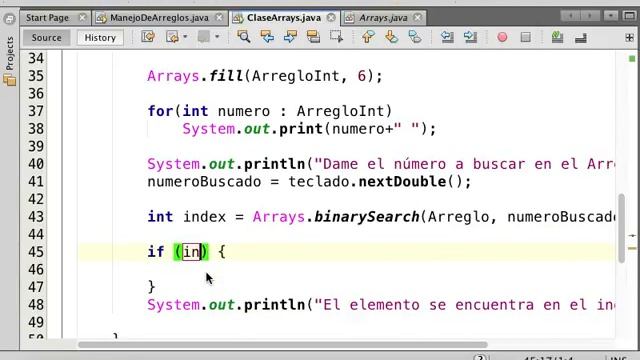Close the ClaseArrays.java tab
640x360 pixels.
click(x=331, y=18)
